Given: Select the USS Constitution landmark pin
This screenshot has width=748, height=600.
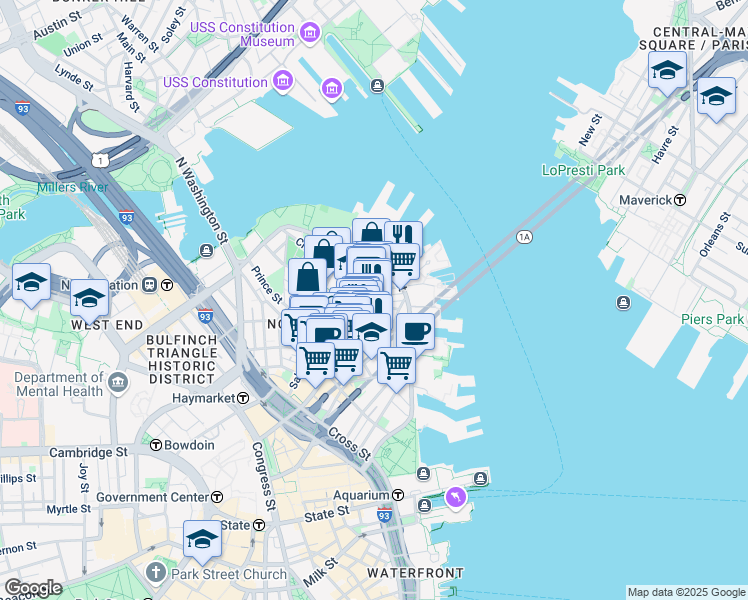Looking at the screenshot, I should pyautogui.click(x=283, y=81).
